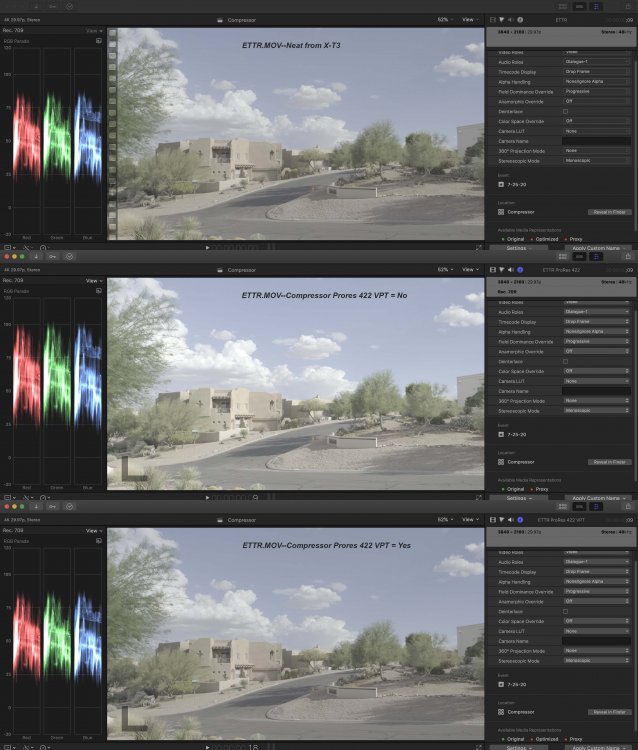This screenshot has width=638, height=750.
Task: Click scope settings icon beside topmost RGB Parade
Action: click(98, 41)
